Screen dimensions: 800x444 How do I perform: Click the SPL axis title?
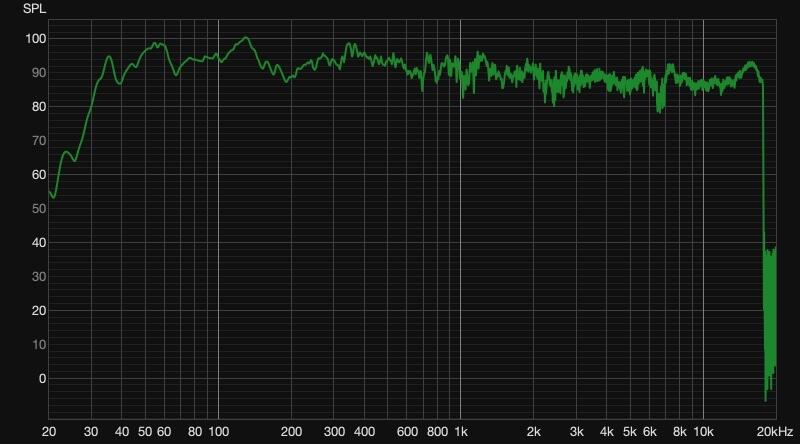[x=34, y=9]
